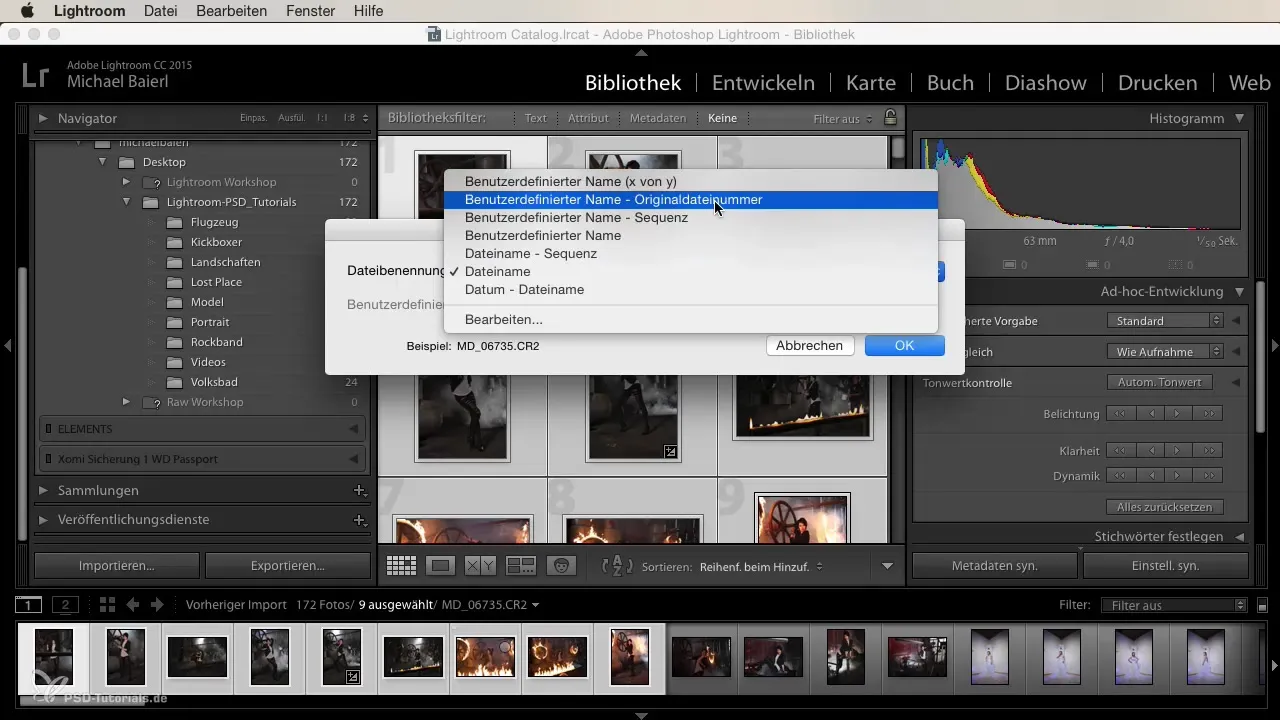
Task: Toggle the filmstrip filter switch
Action: 1262,605
